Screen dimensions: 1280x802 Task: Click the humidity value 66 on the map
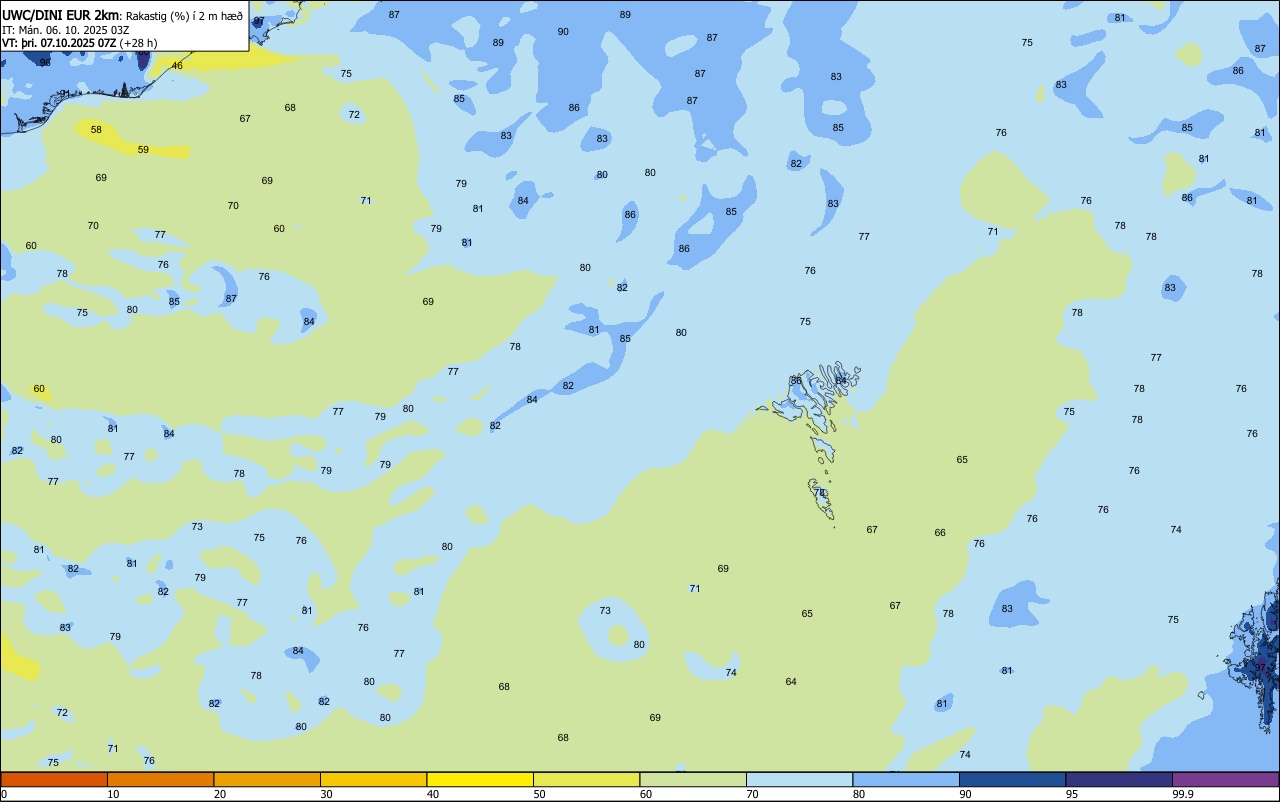click(940, 533)
